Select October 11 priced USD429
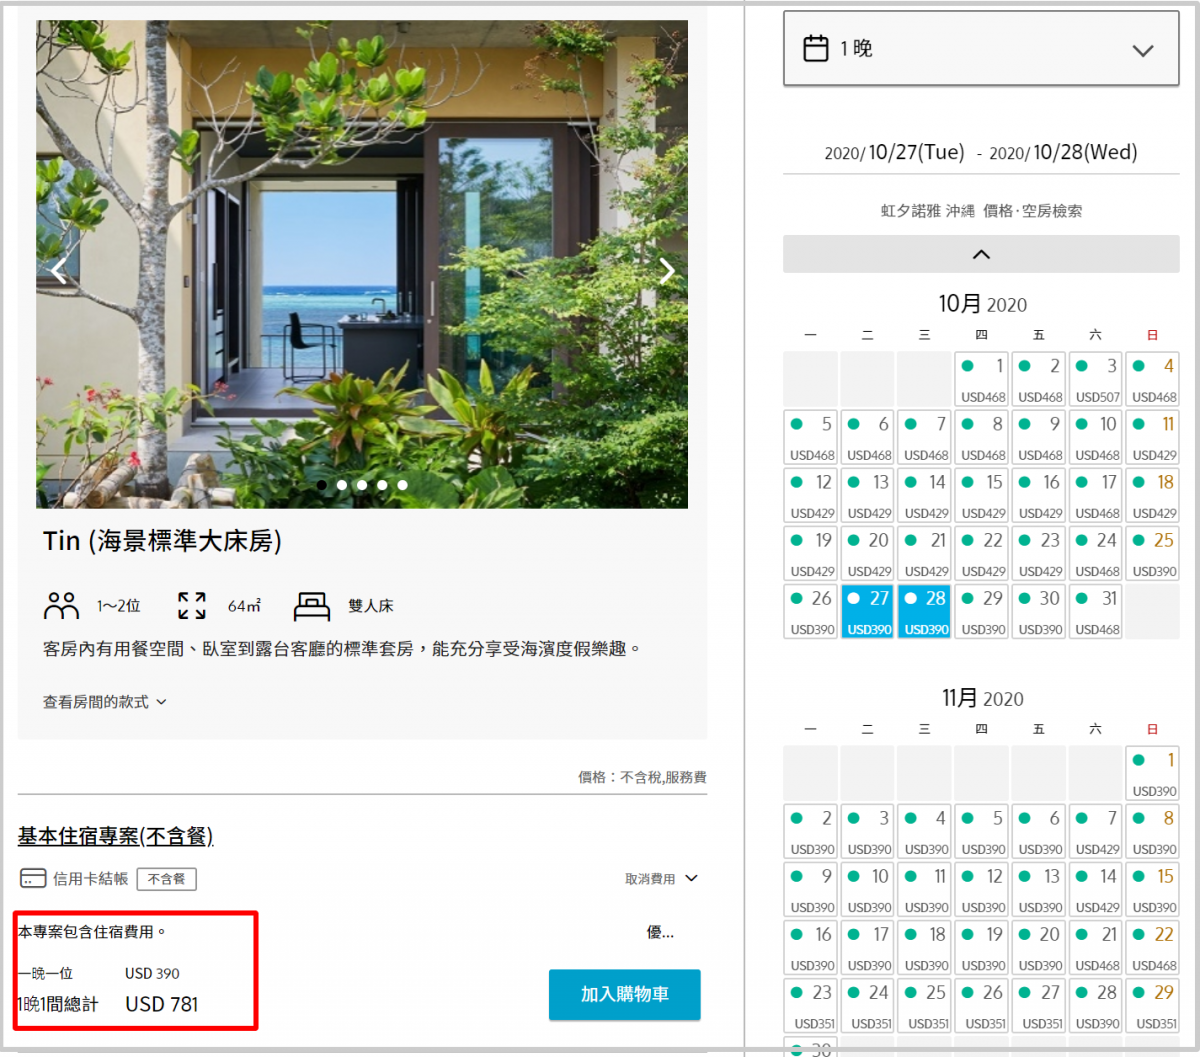This screenshot has height=1057, width=1200. click(1152, 437)
